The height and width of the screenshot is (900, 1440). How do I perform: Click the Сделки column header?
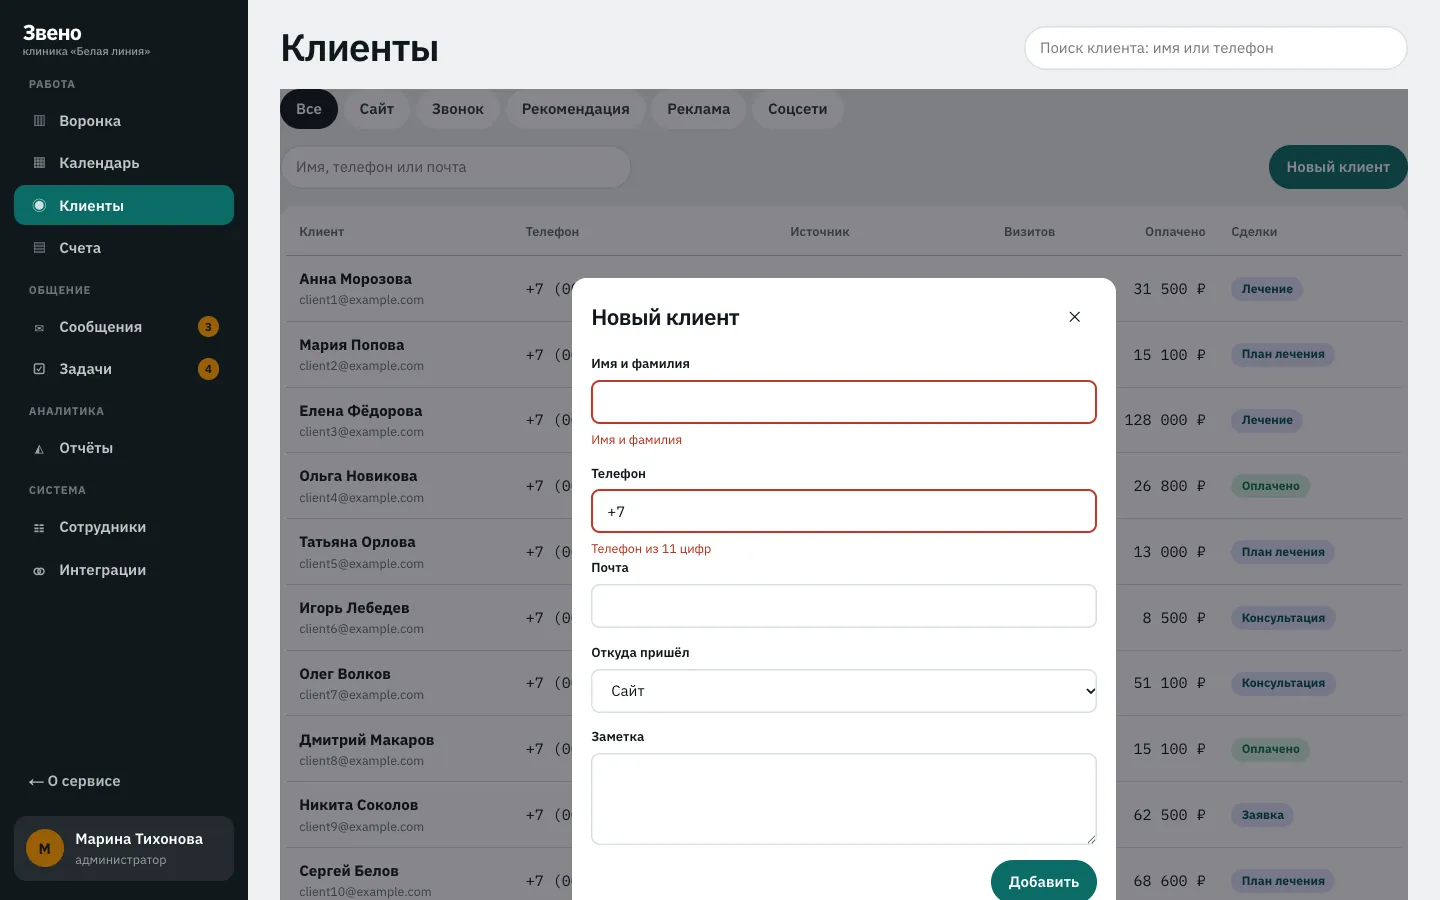coord(1254,232)
